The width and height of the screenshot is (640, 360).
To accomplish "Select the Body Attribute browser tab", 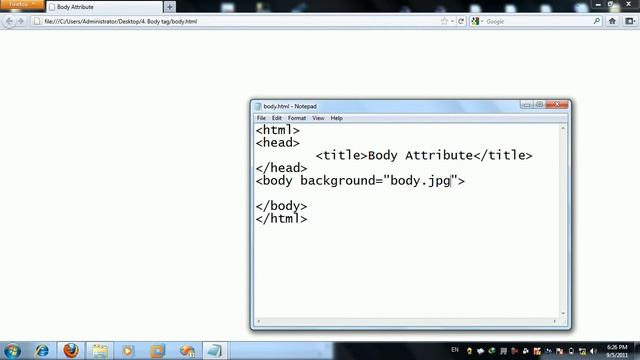I will click(x=104, y=7).
